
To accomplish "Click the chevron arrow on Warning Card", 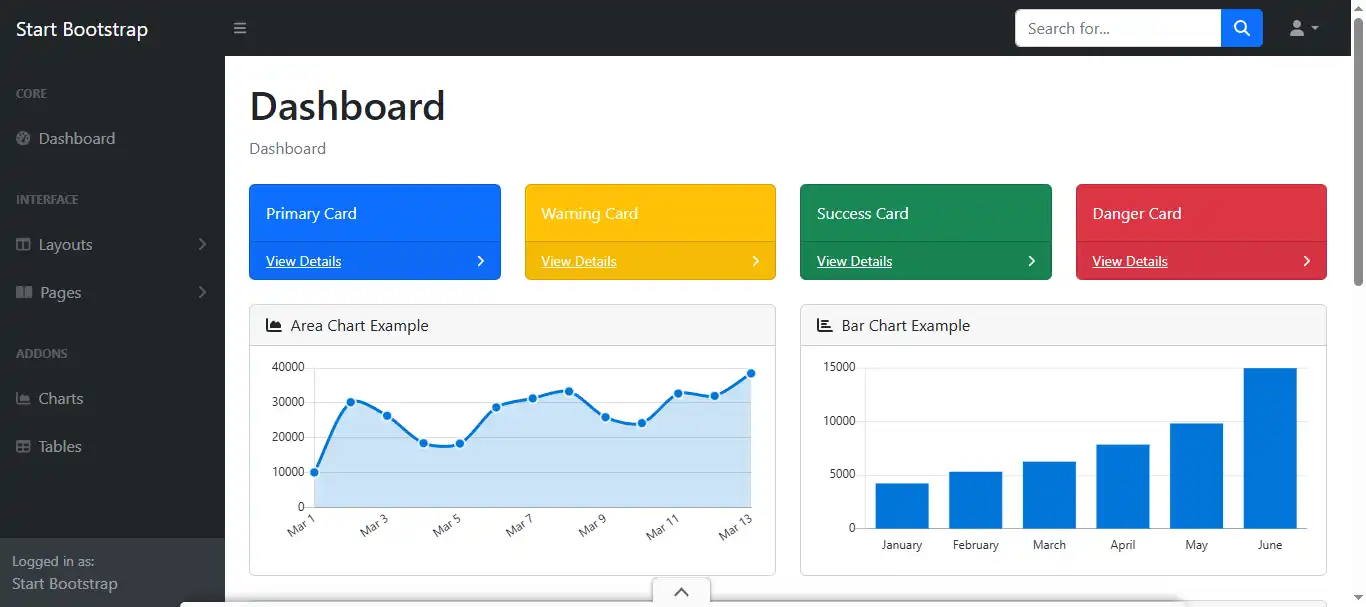I will [x=756, y=261].
